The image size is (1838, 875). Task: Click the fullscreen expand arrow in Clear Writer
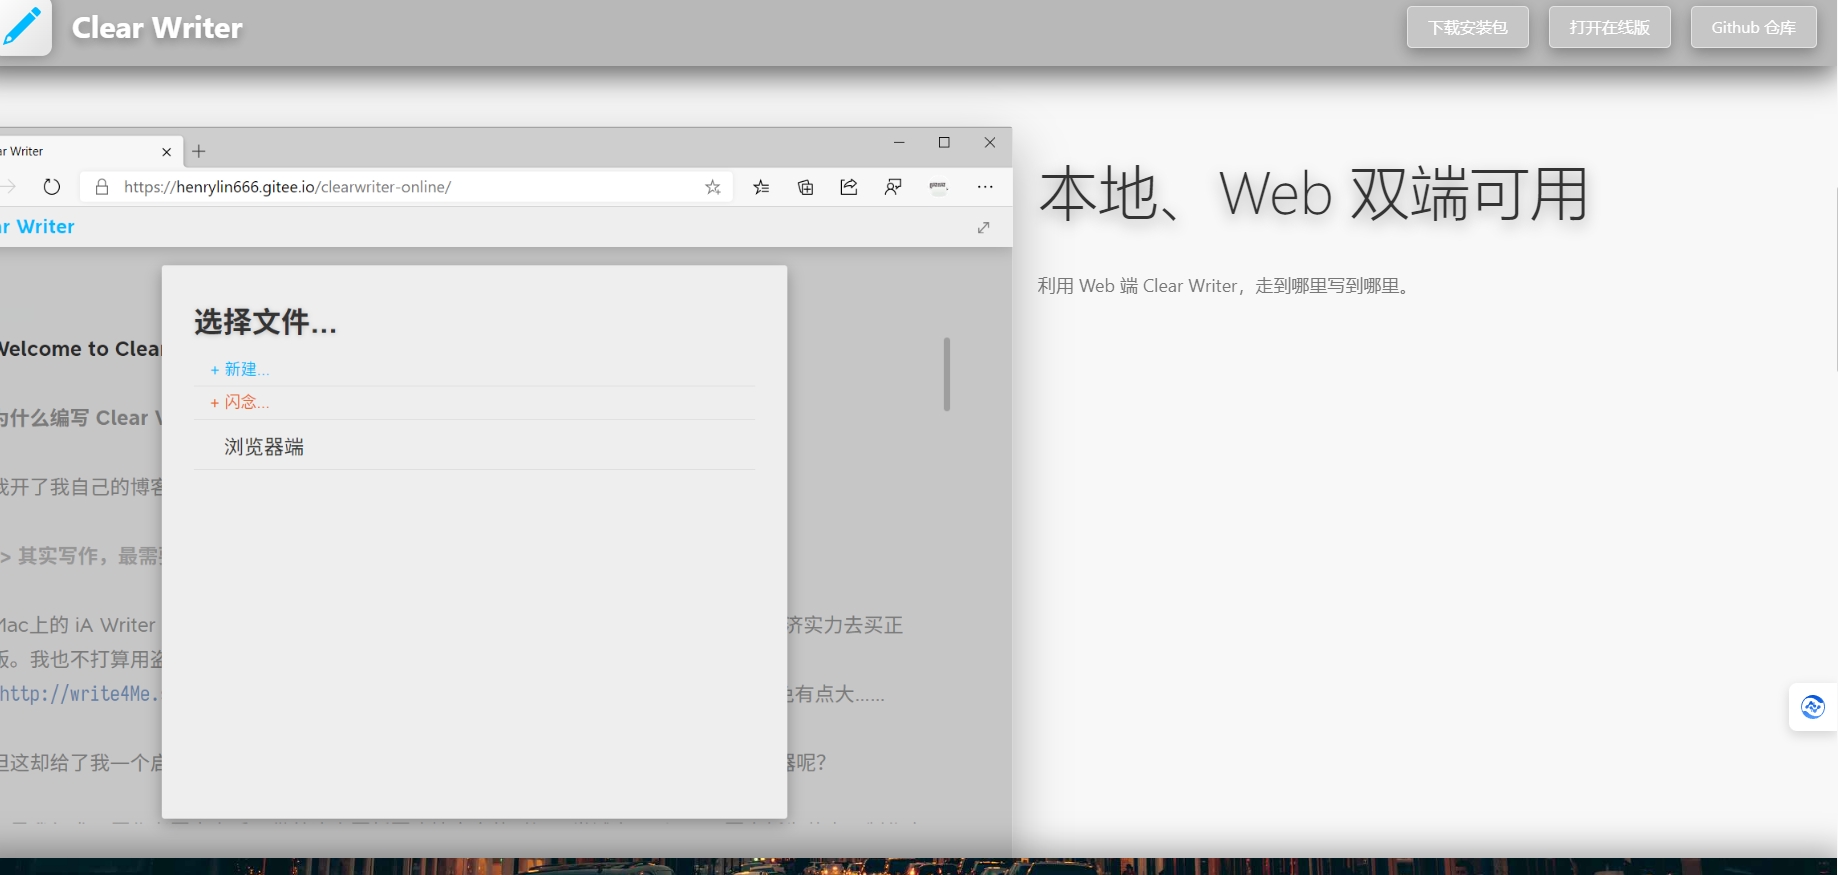pos(984,227)
